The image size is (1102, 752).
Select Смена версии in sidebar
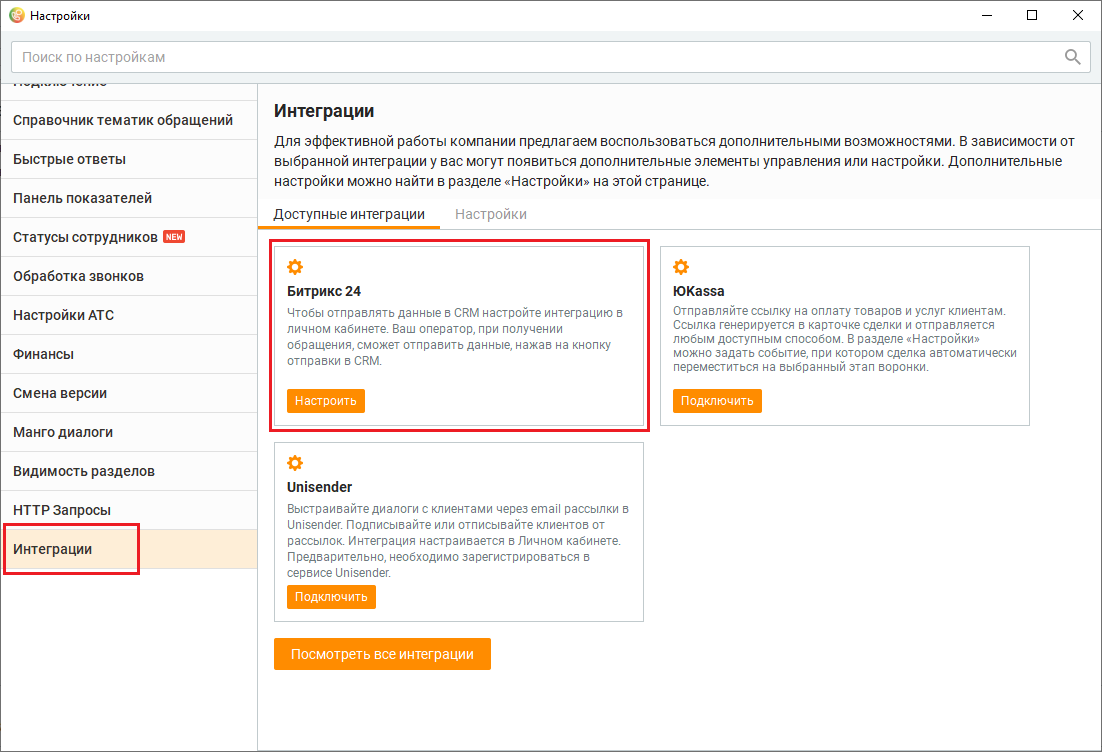[x=129, y=394]
